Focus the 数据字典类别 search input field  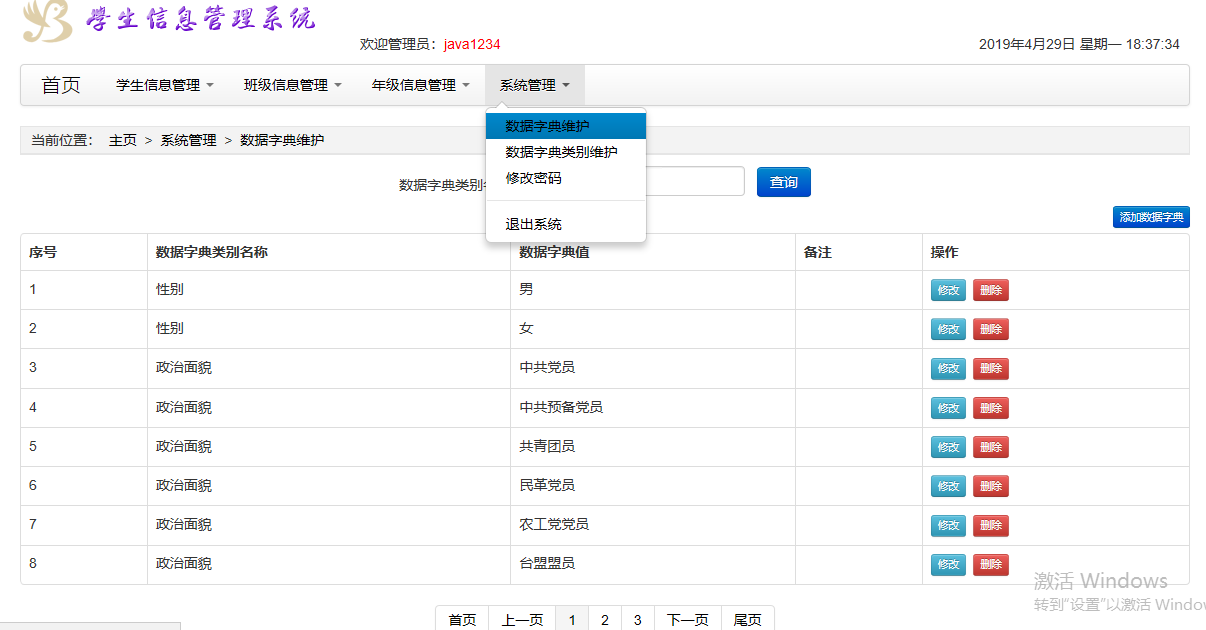[695, 181]
